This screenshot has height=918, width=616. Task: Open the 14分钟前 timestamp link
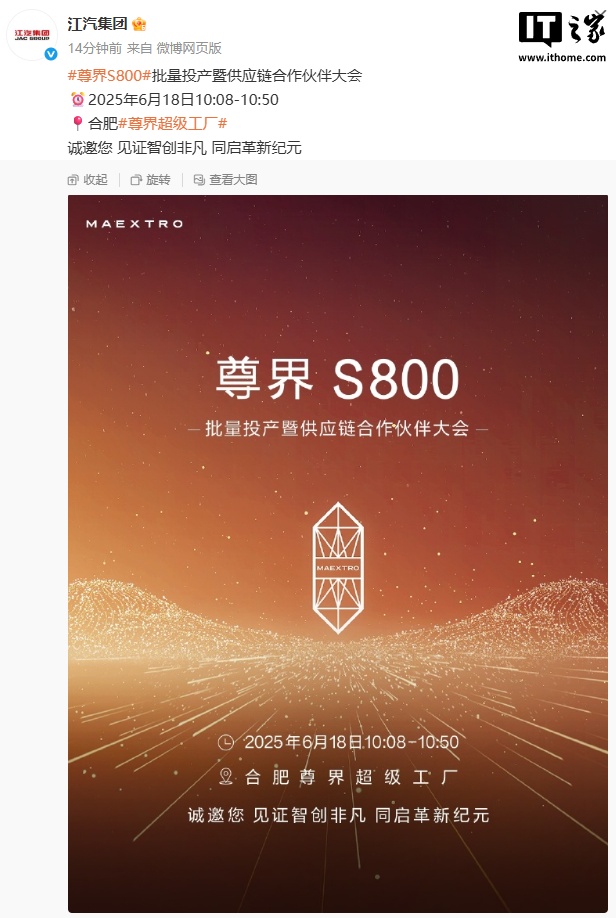95,48
